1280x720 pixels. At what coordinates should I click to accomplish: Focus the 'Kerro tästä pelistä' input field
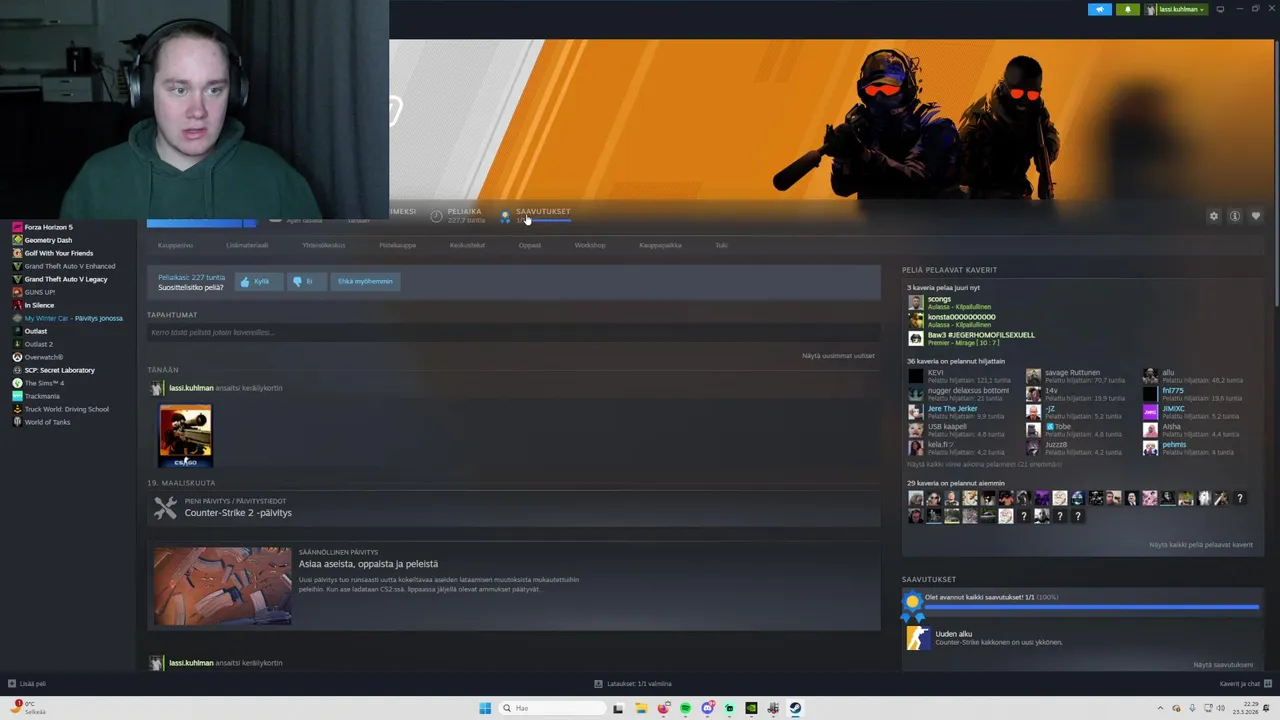pyautogui.click(x=513, y=332)
